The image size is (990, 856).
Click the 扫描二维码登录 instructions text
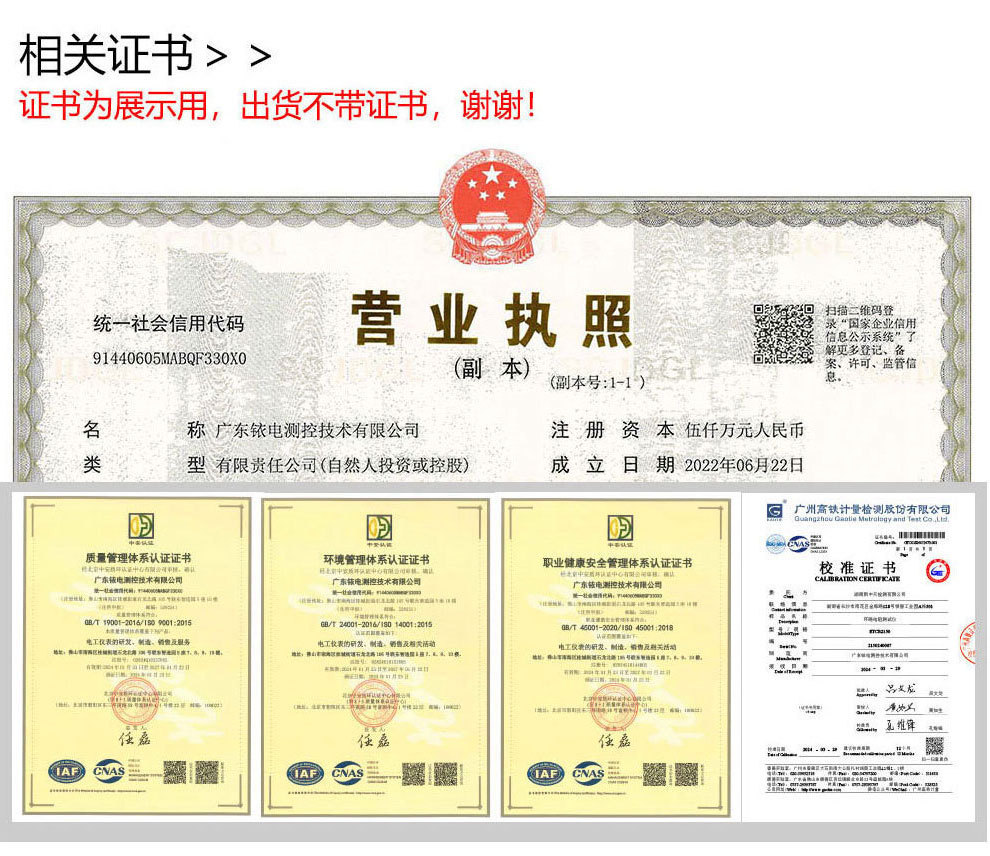pos(871,343)
